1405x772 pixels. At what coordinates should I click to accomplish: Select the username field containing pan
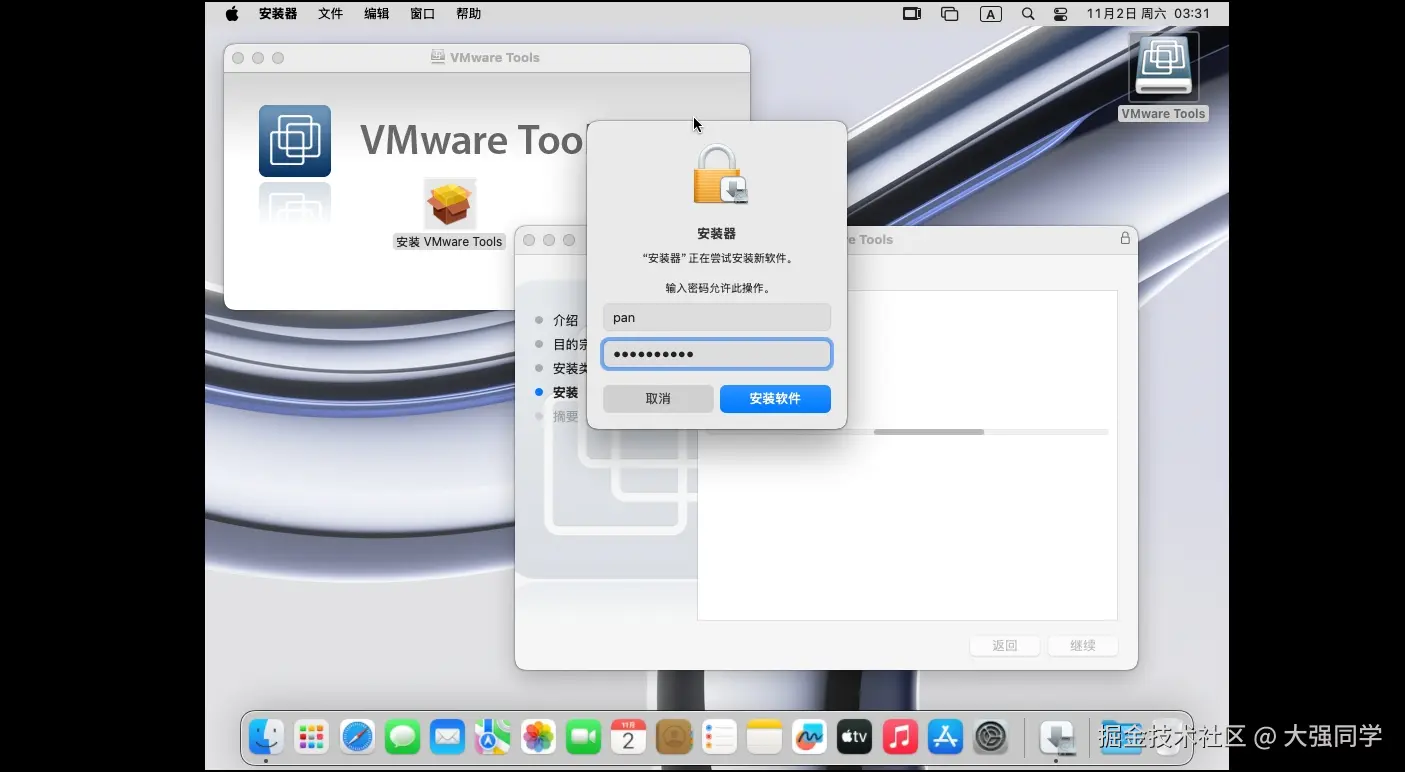[x=717, y=318]
